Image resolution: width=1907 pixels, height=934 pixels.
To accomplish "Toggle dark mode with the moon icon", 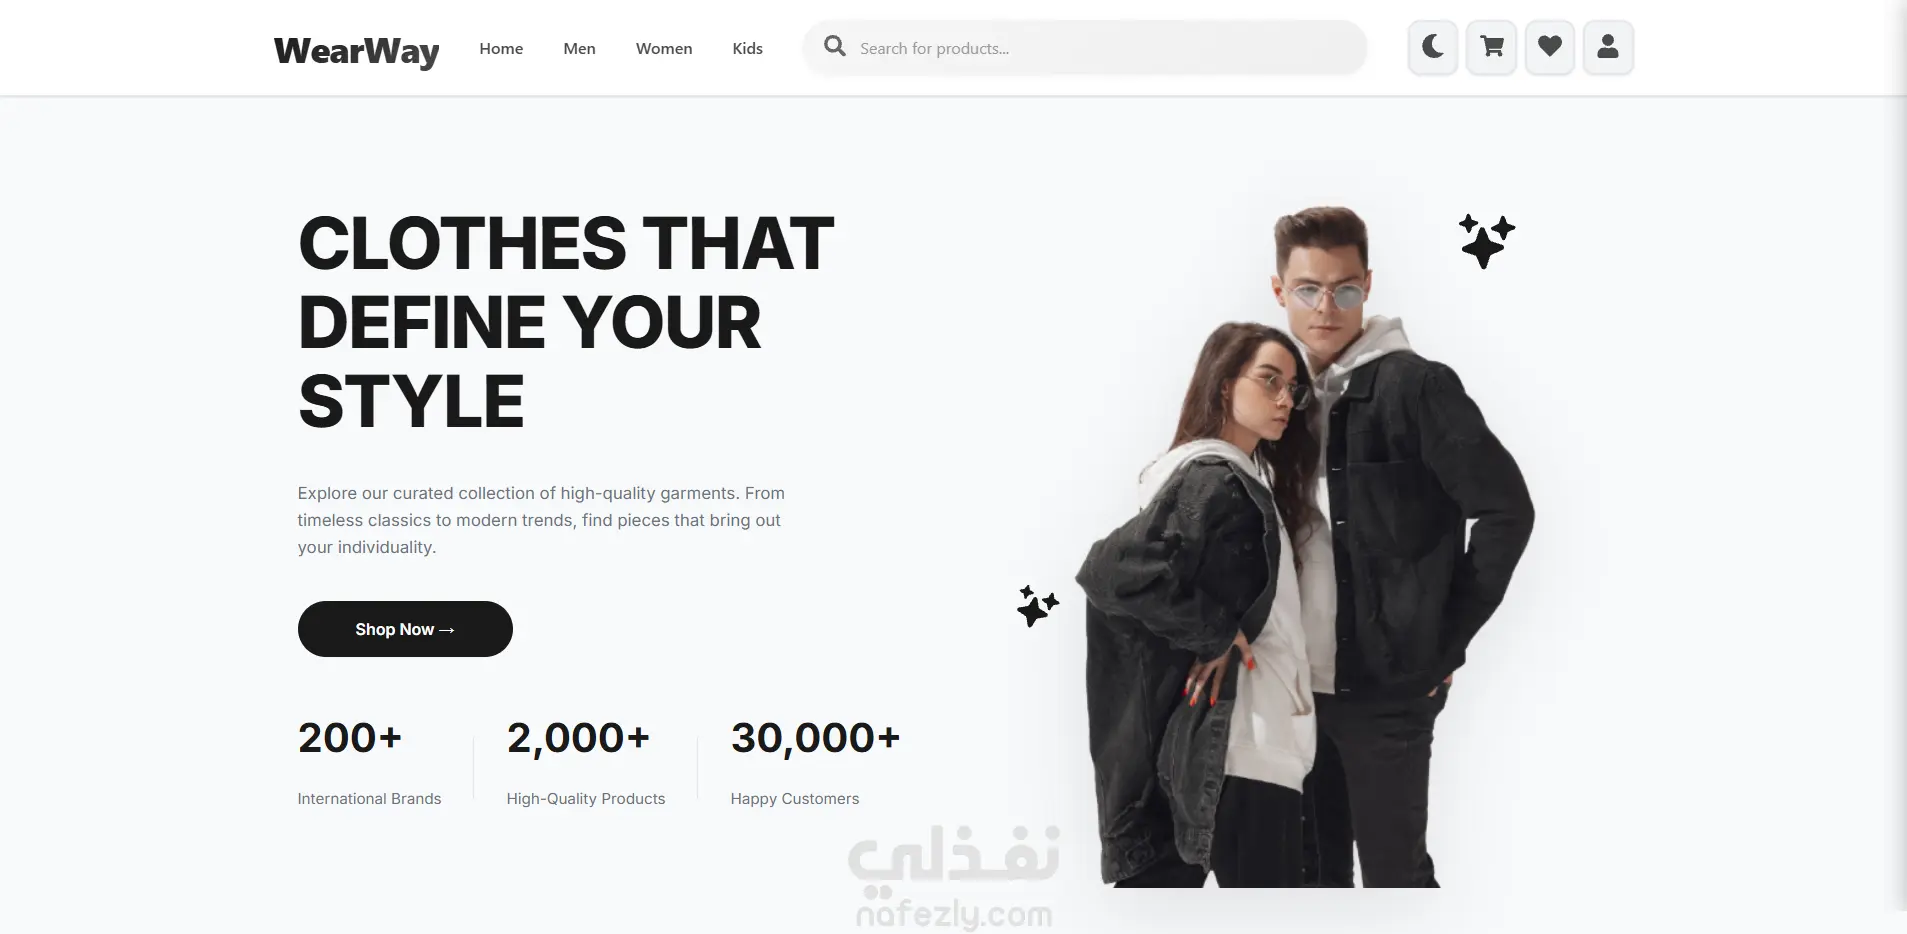I will click(1432, 47).
